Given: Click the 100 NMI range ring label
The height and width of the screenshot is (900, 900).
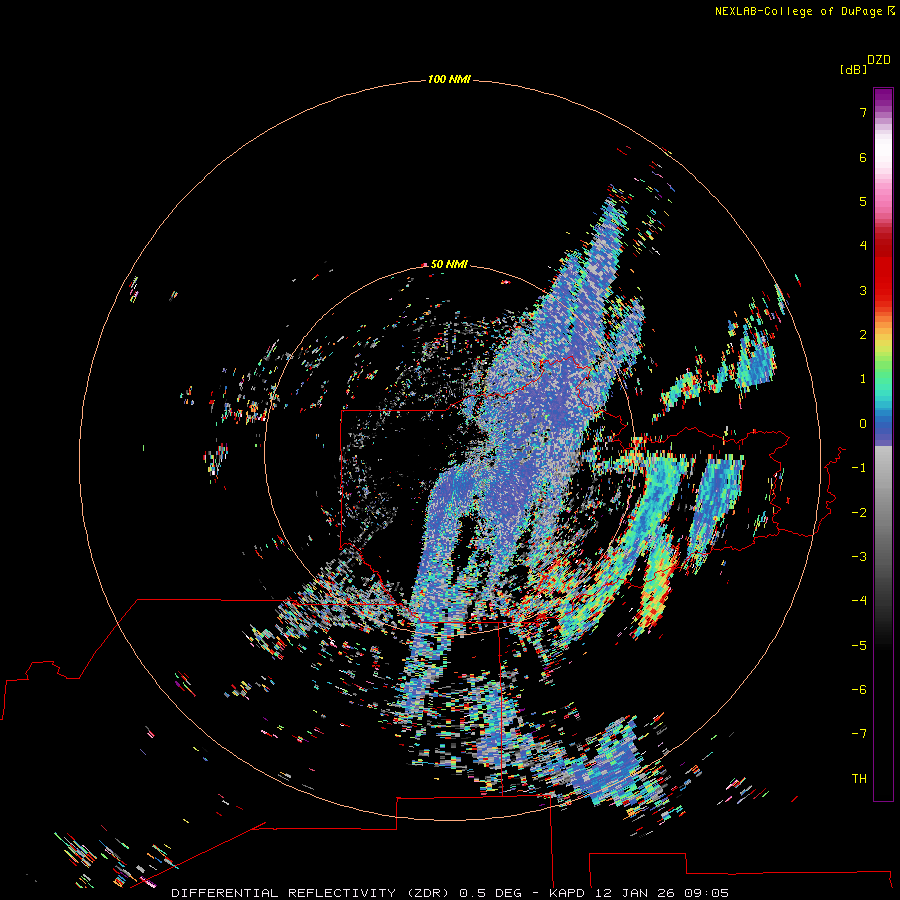Looking at the screenshot, I should coord(449,79).
